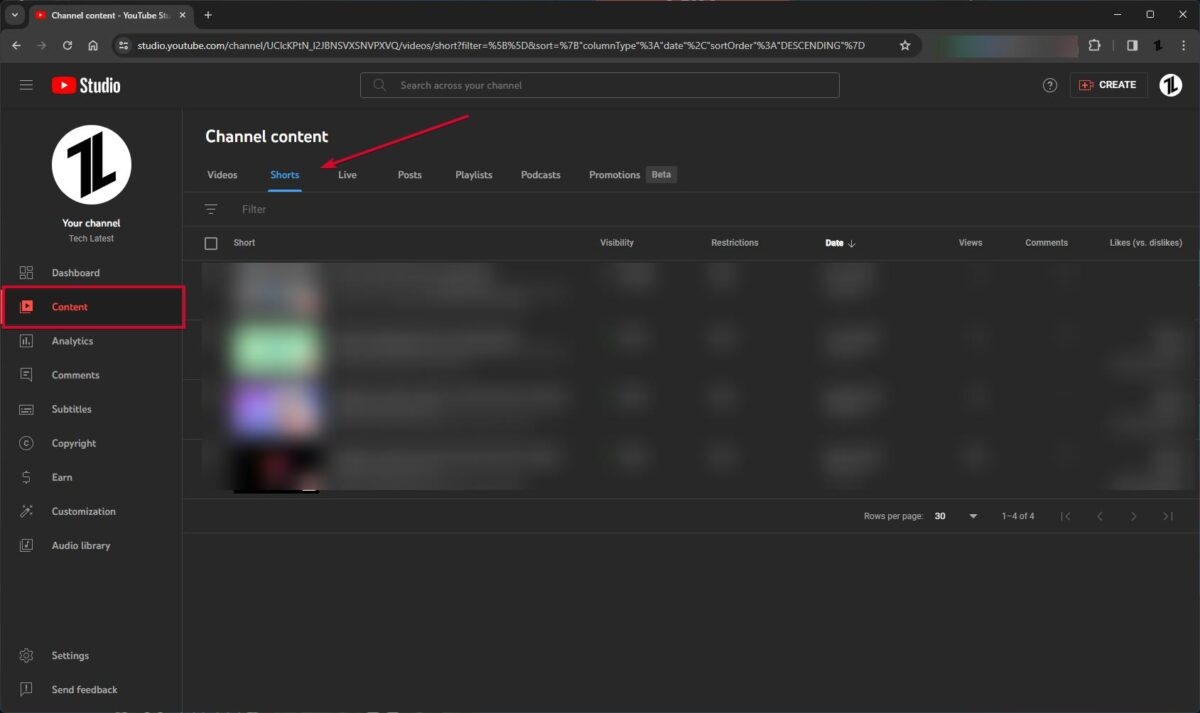
Task: Switch to the Videos tab
Action: [222, 174]
